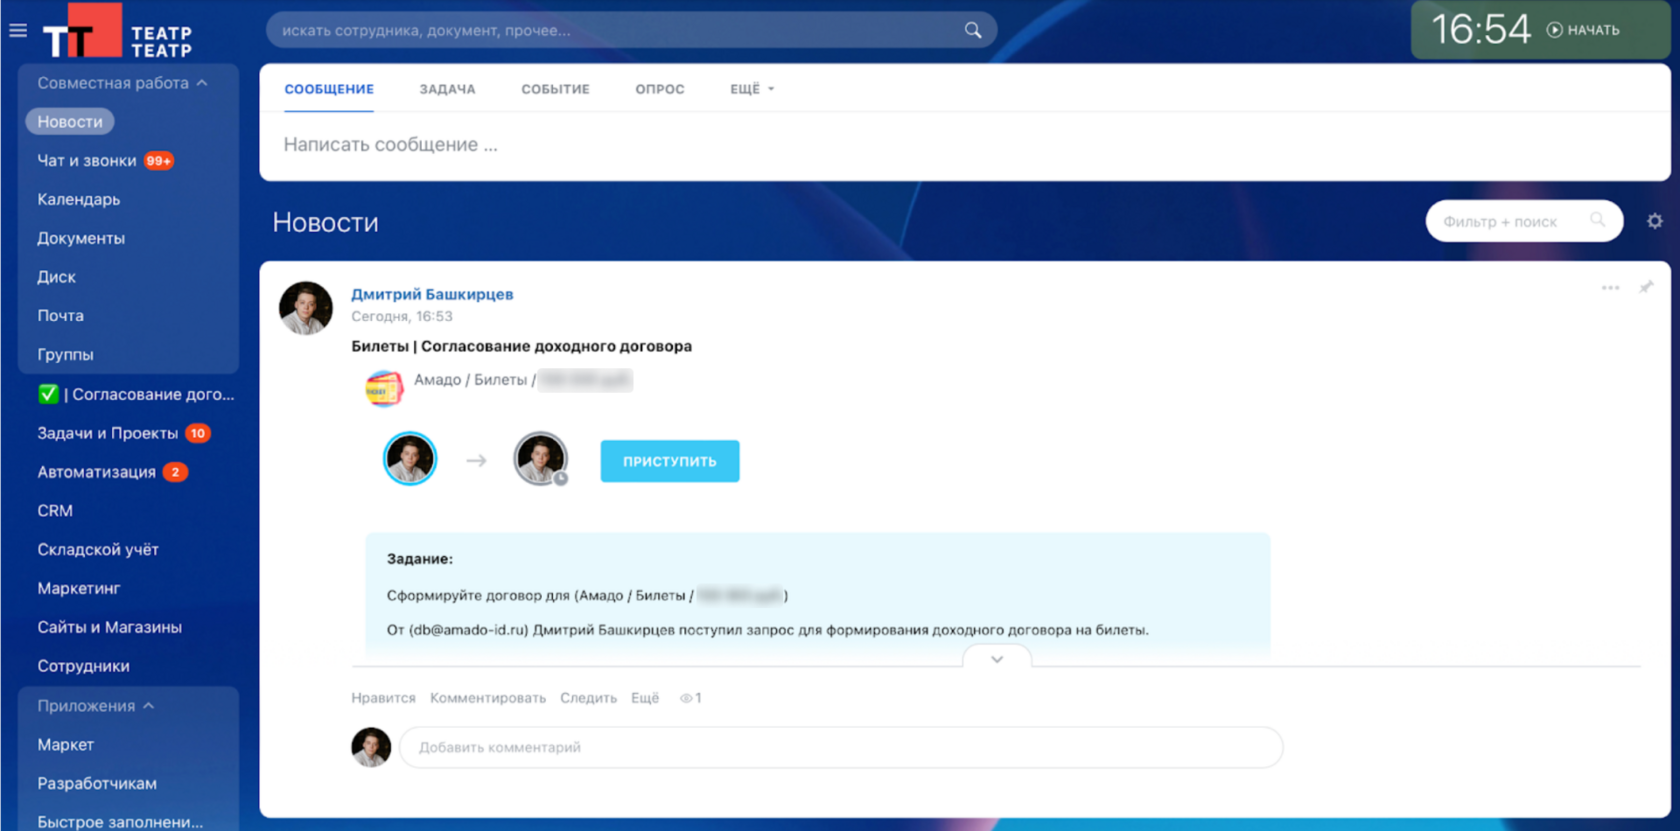Viewport: 1680px width, 831px height.
Task: Click the Театр Театр logo
Action: [x=117, y=33]
